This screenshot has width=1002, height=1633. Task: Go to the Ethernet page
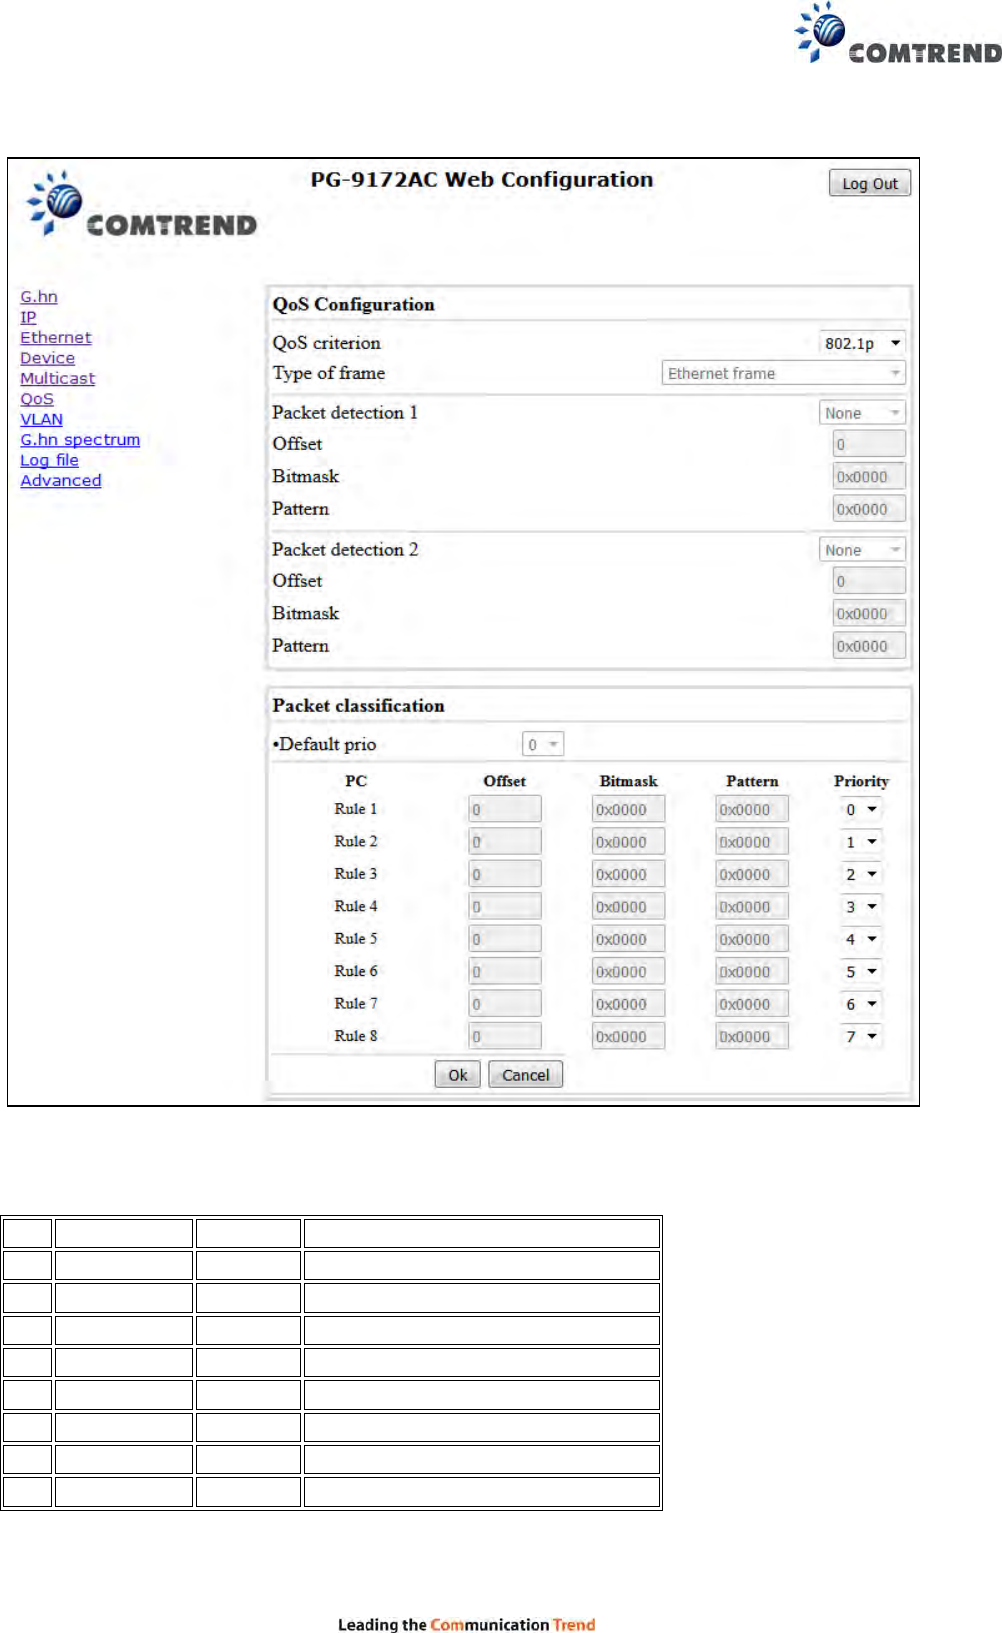pos(56,337)
